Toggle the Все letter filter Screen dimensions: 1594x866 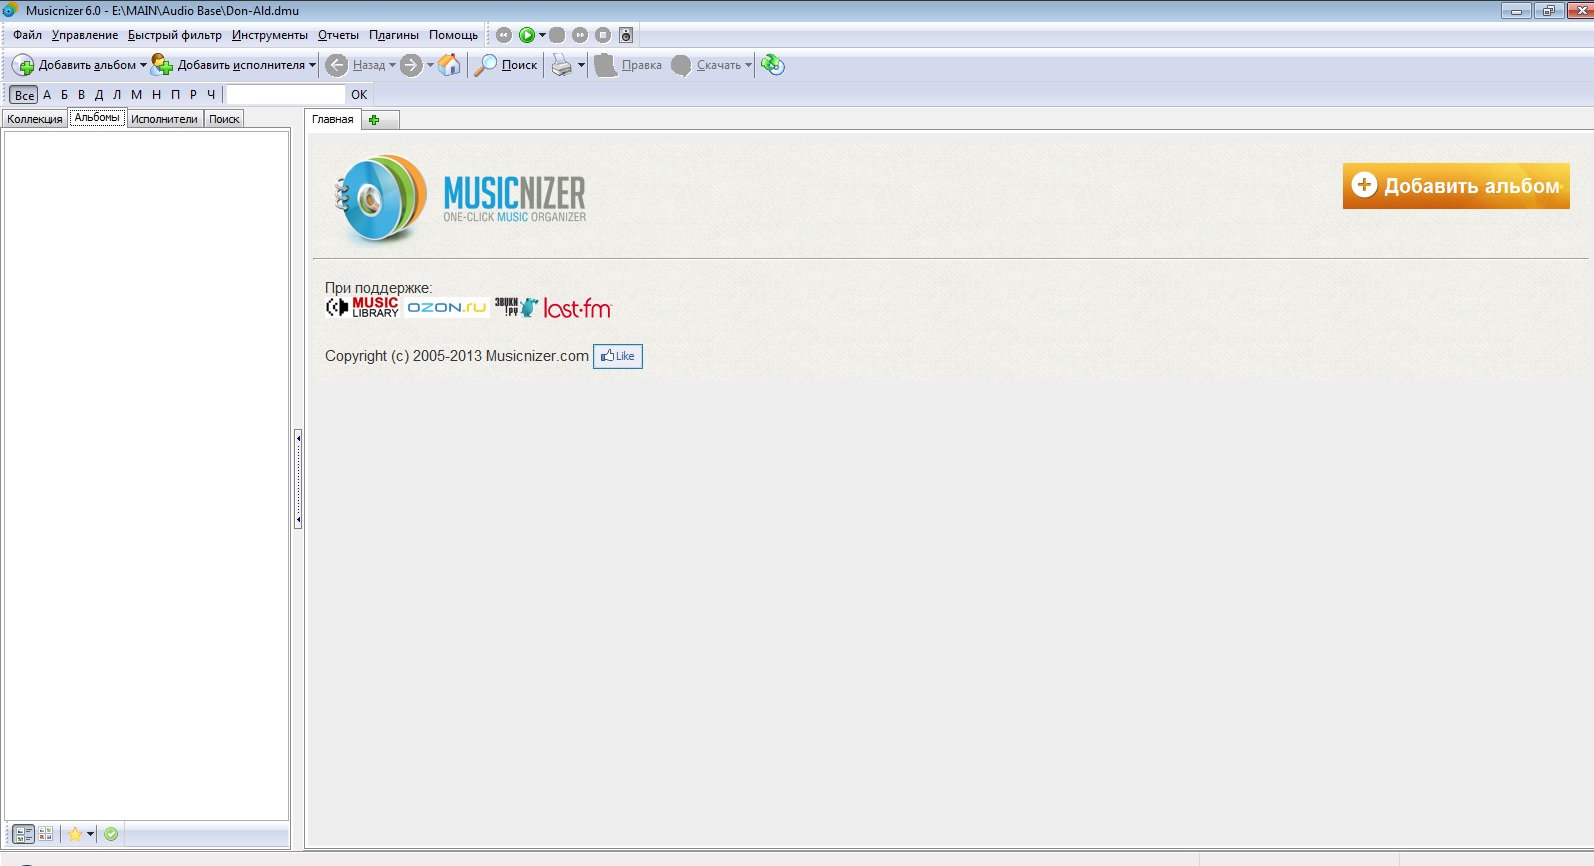[24, 95]
